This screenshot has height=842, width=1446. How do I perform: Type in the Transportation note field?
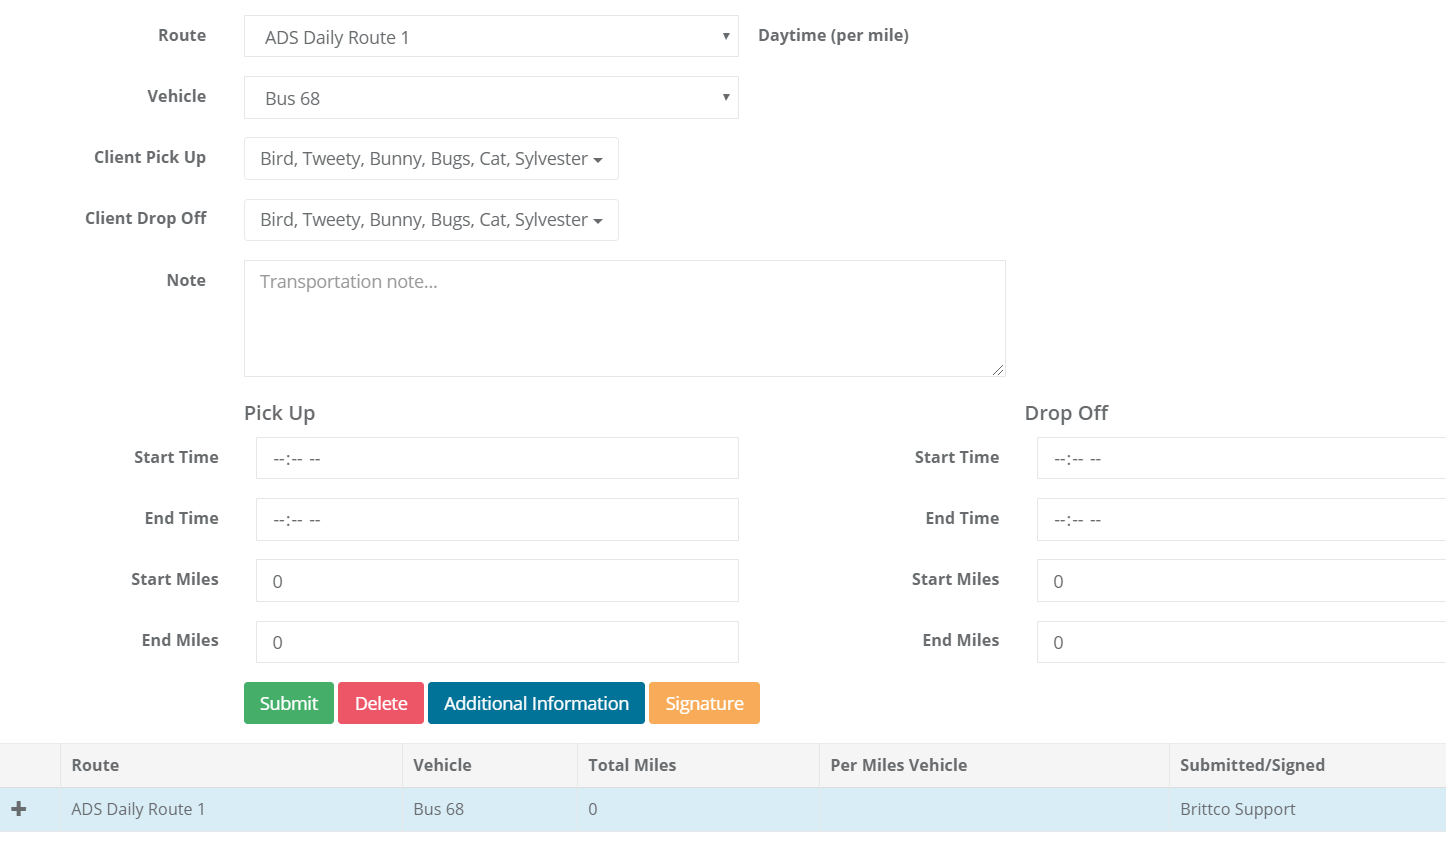[624, 318]
